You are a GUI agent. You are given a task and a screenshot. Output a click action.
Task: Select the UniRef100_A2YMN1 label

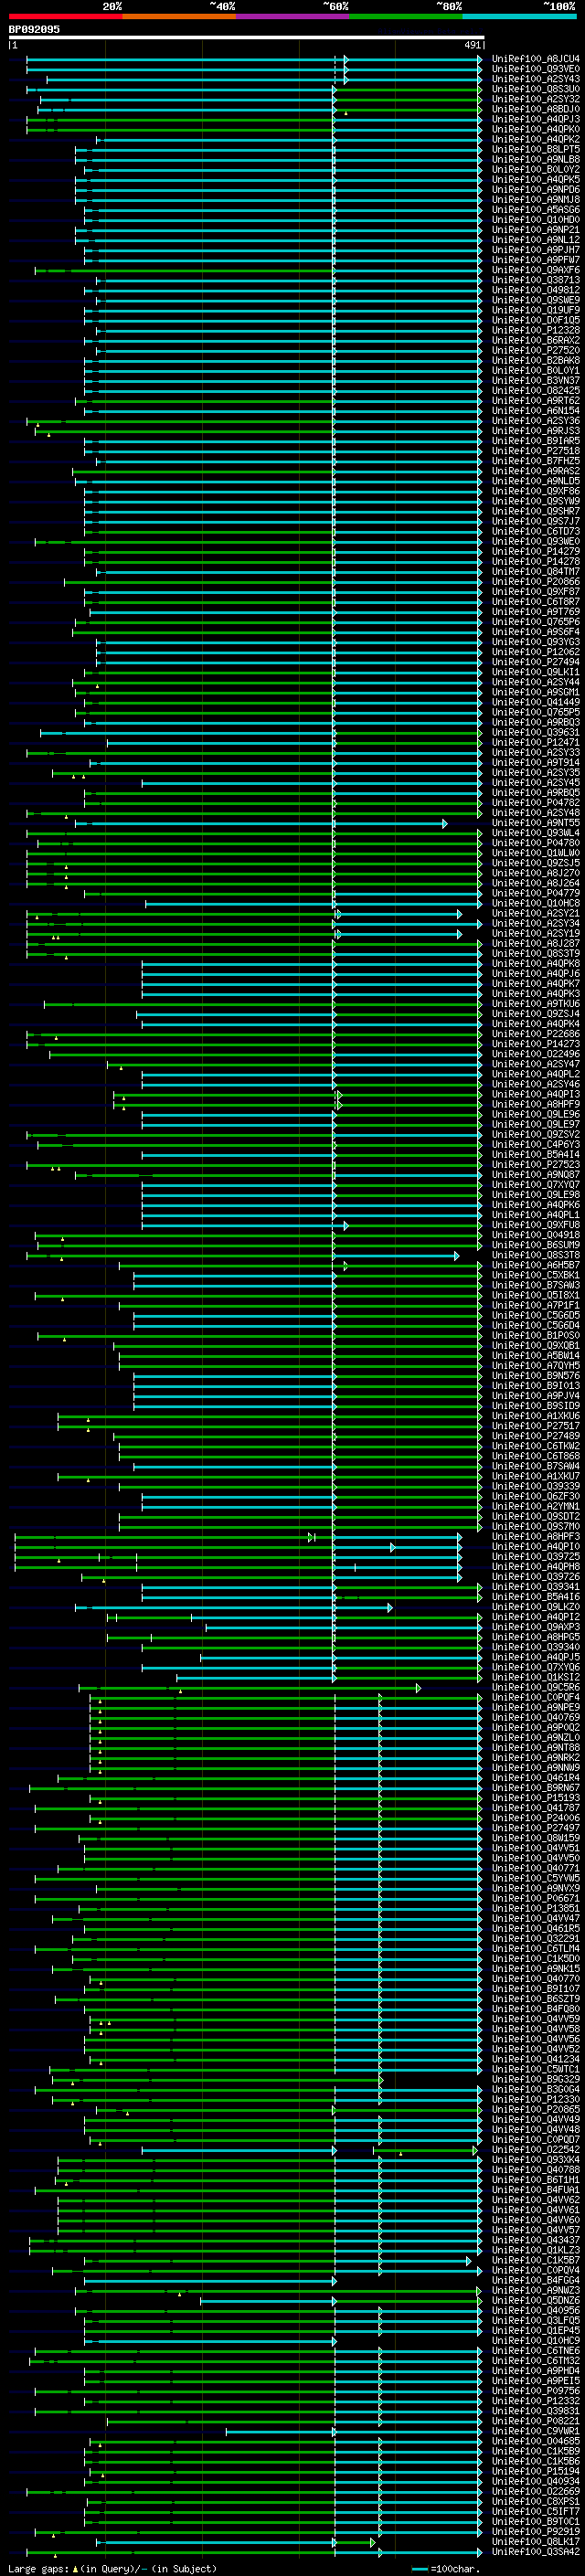[x=536, y=1506]
